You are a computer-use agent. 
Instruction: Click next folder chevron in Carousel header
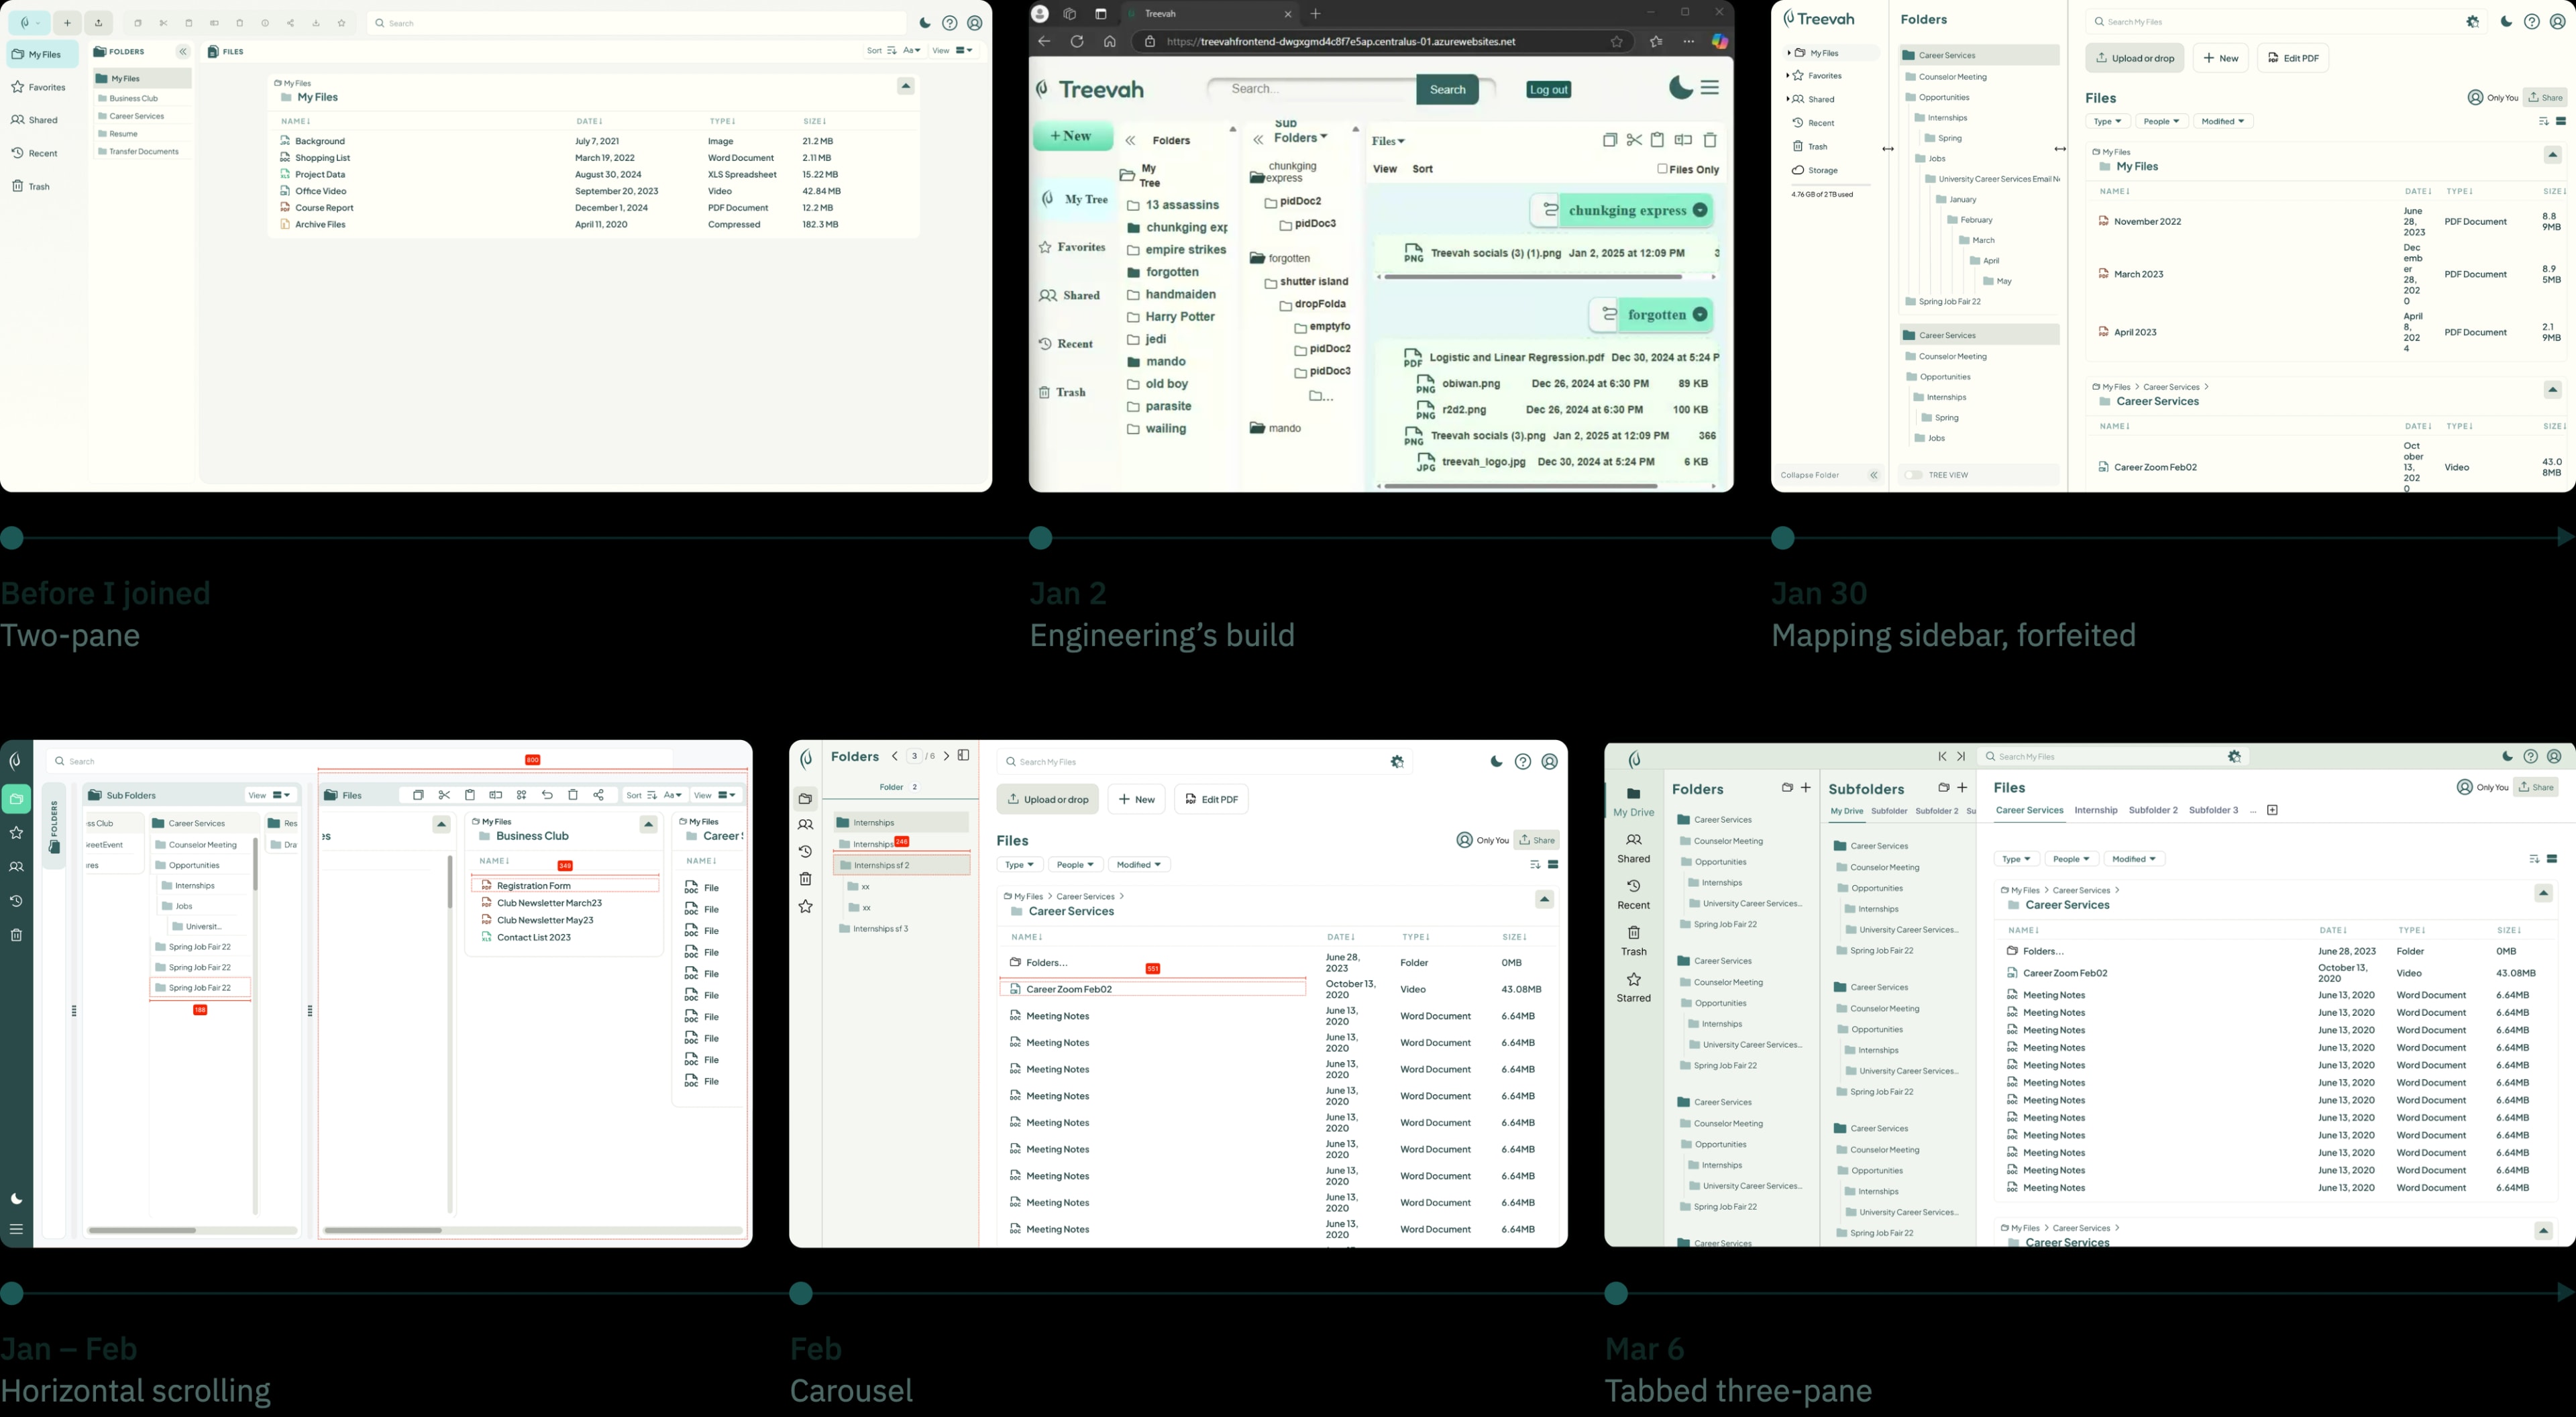[946, 756]
